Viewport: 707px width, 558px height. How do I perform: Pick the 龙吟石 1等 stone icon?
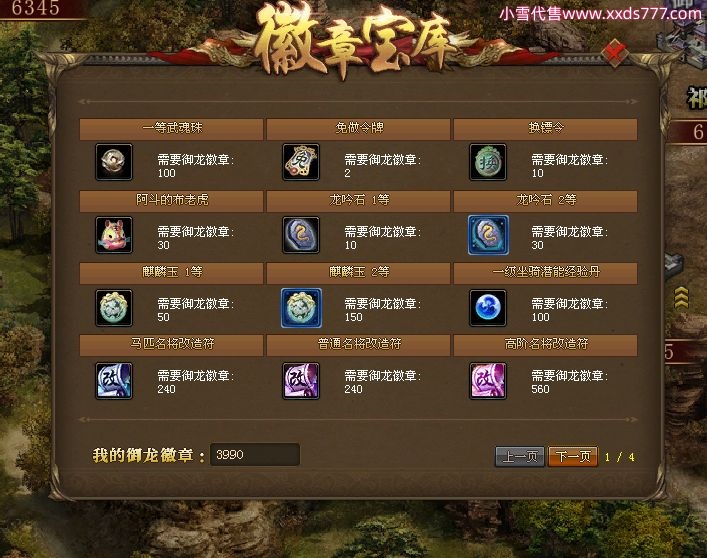(x=301, y=235)
